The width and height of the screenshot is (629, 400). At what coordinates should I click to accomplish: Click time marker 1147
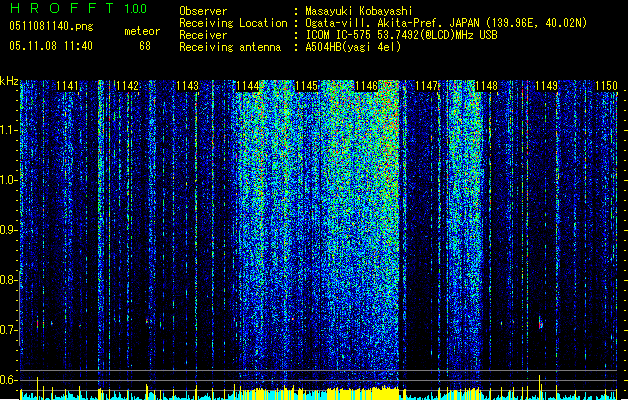pos(426,86)
